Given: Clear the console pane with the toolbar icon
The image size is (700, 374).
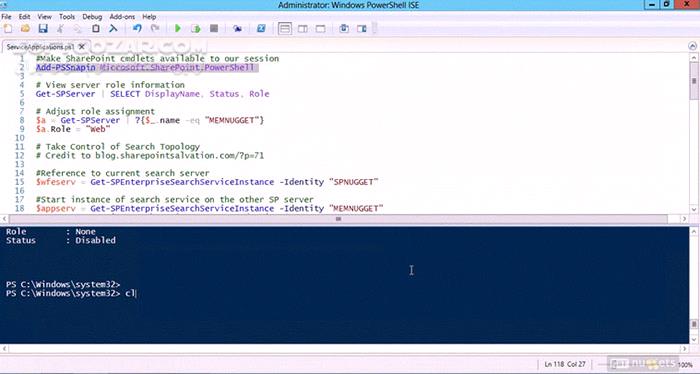Looking at the screenshot, I should 113,29.
